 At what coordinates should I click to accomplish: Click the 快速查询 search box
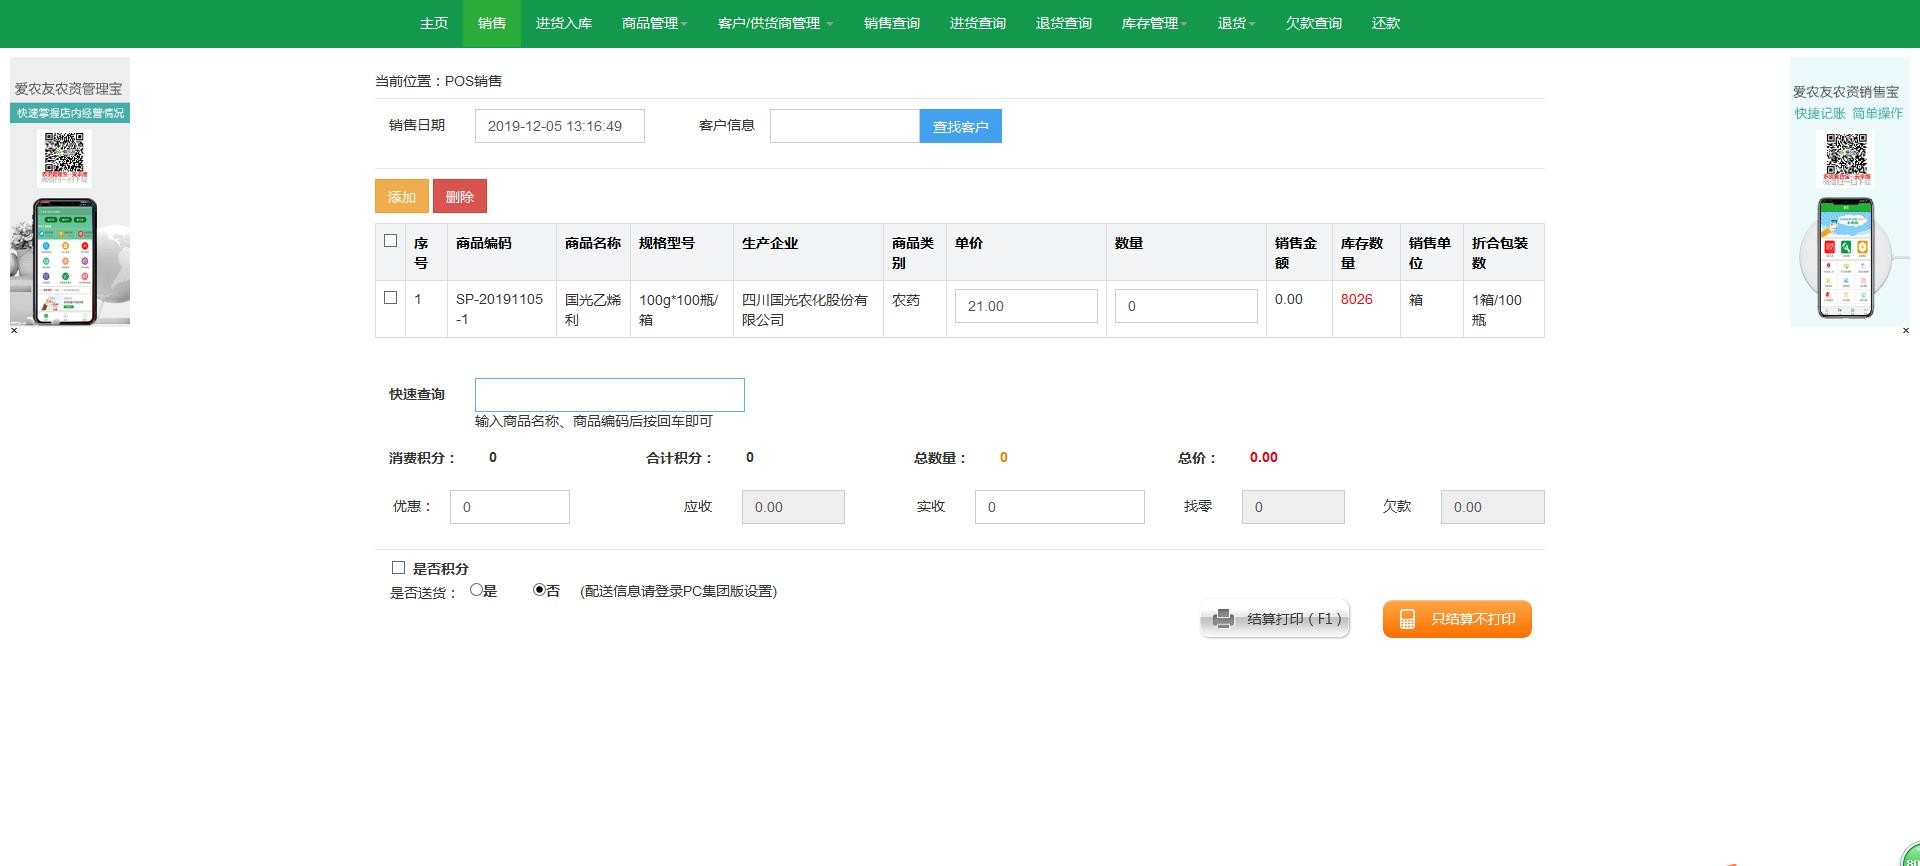[x=610, y=395]
